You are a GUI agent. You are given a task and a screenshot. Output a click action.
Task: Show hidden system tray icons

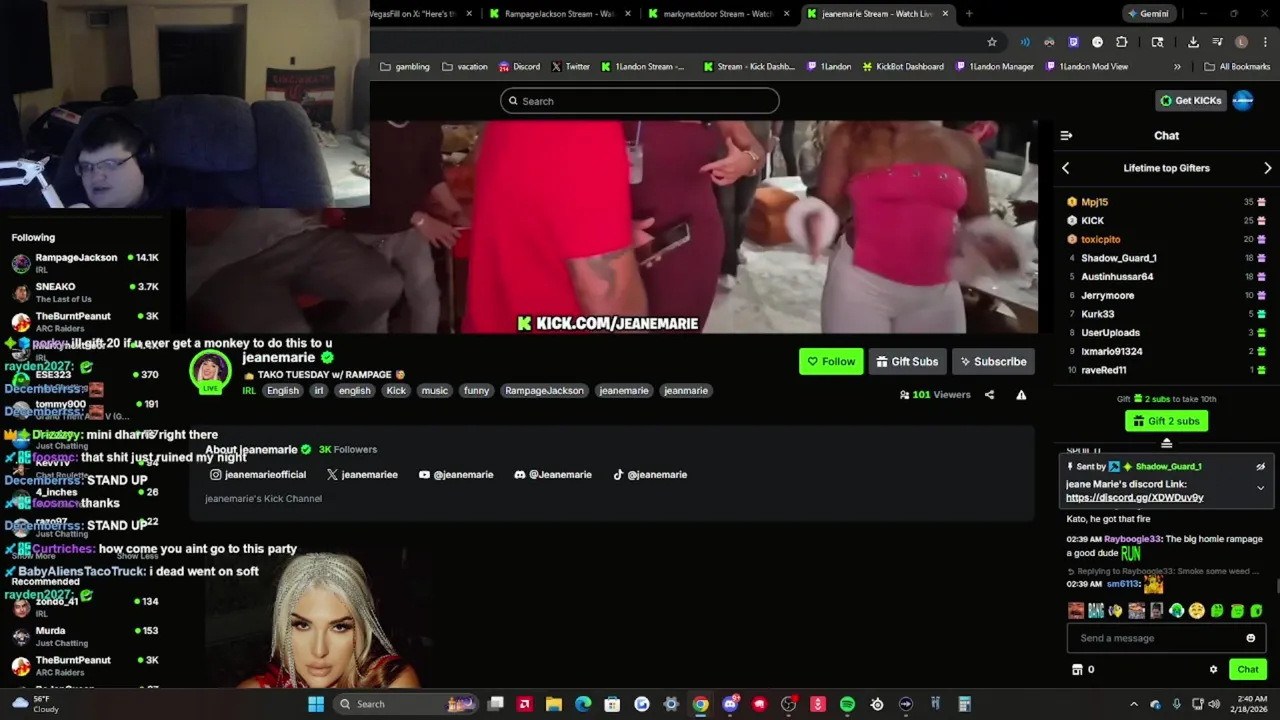1133,704
